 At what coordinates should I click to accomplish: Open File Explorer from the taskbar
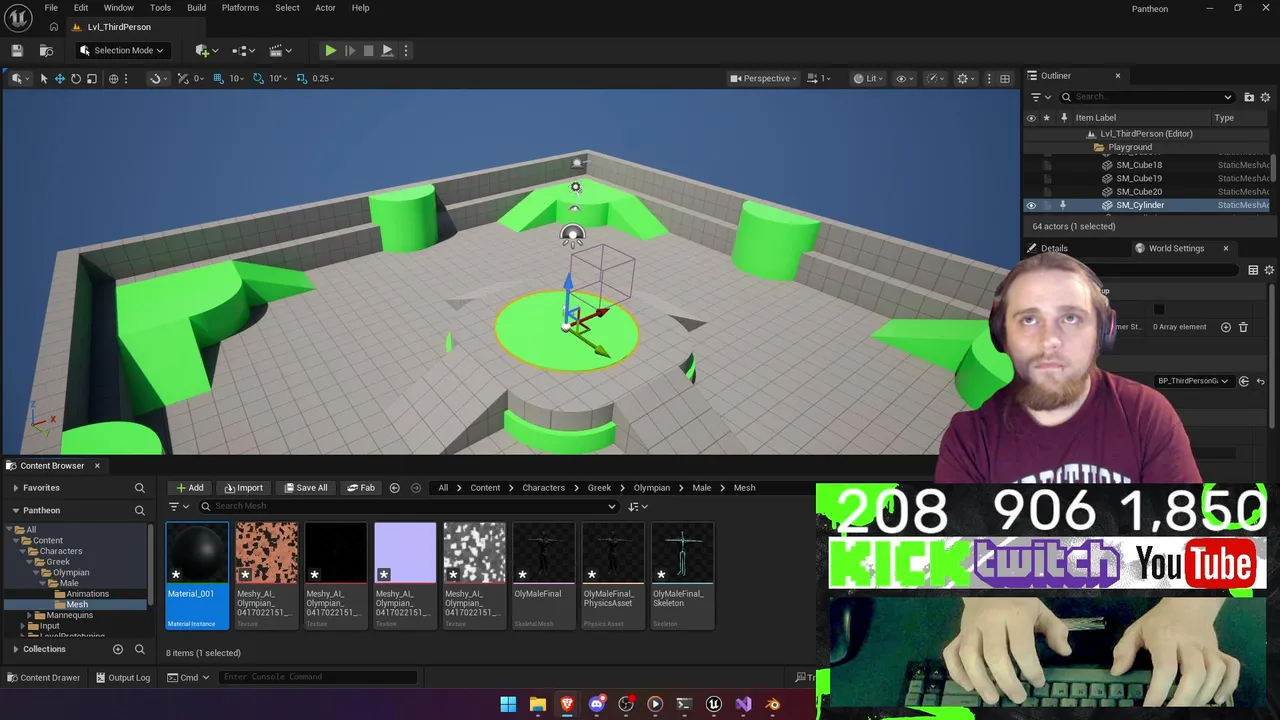(538, 704)
